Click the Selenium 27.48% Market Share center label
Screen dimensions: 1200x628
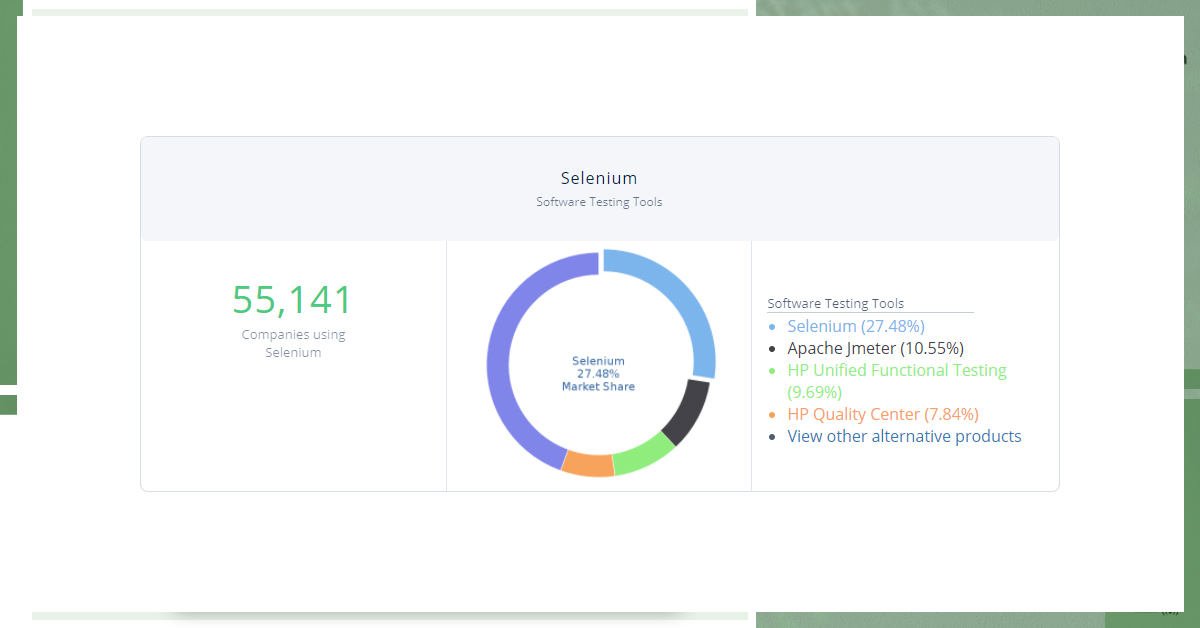pos(598,373)
